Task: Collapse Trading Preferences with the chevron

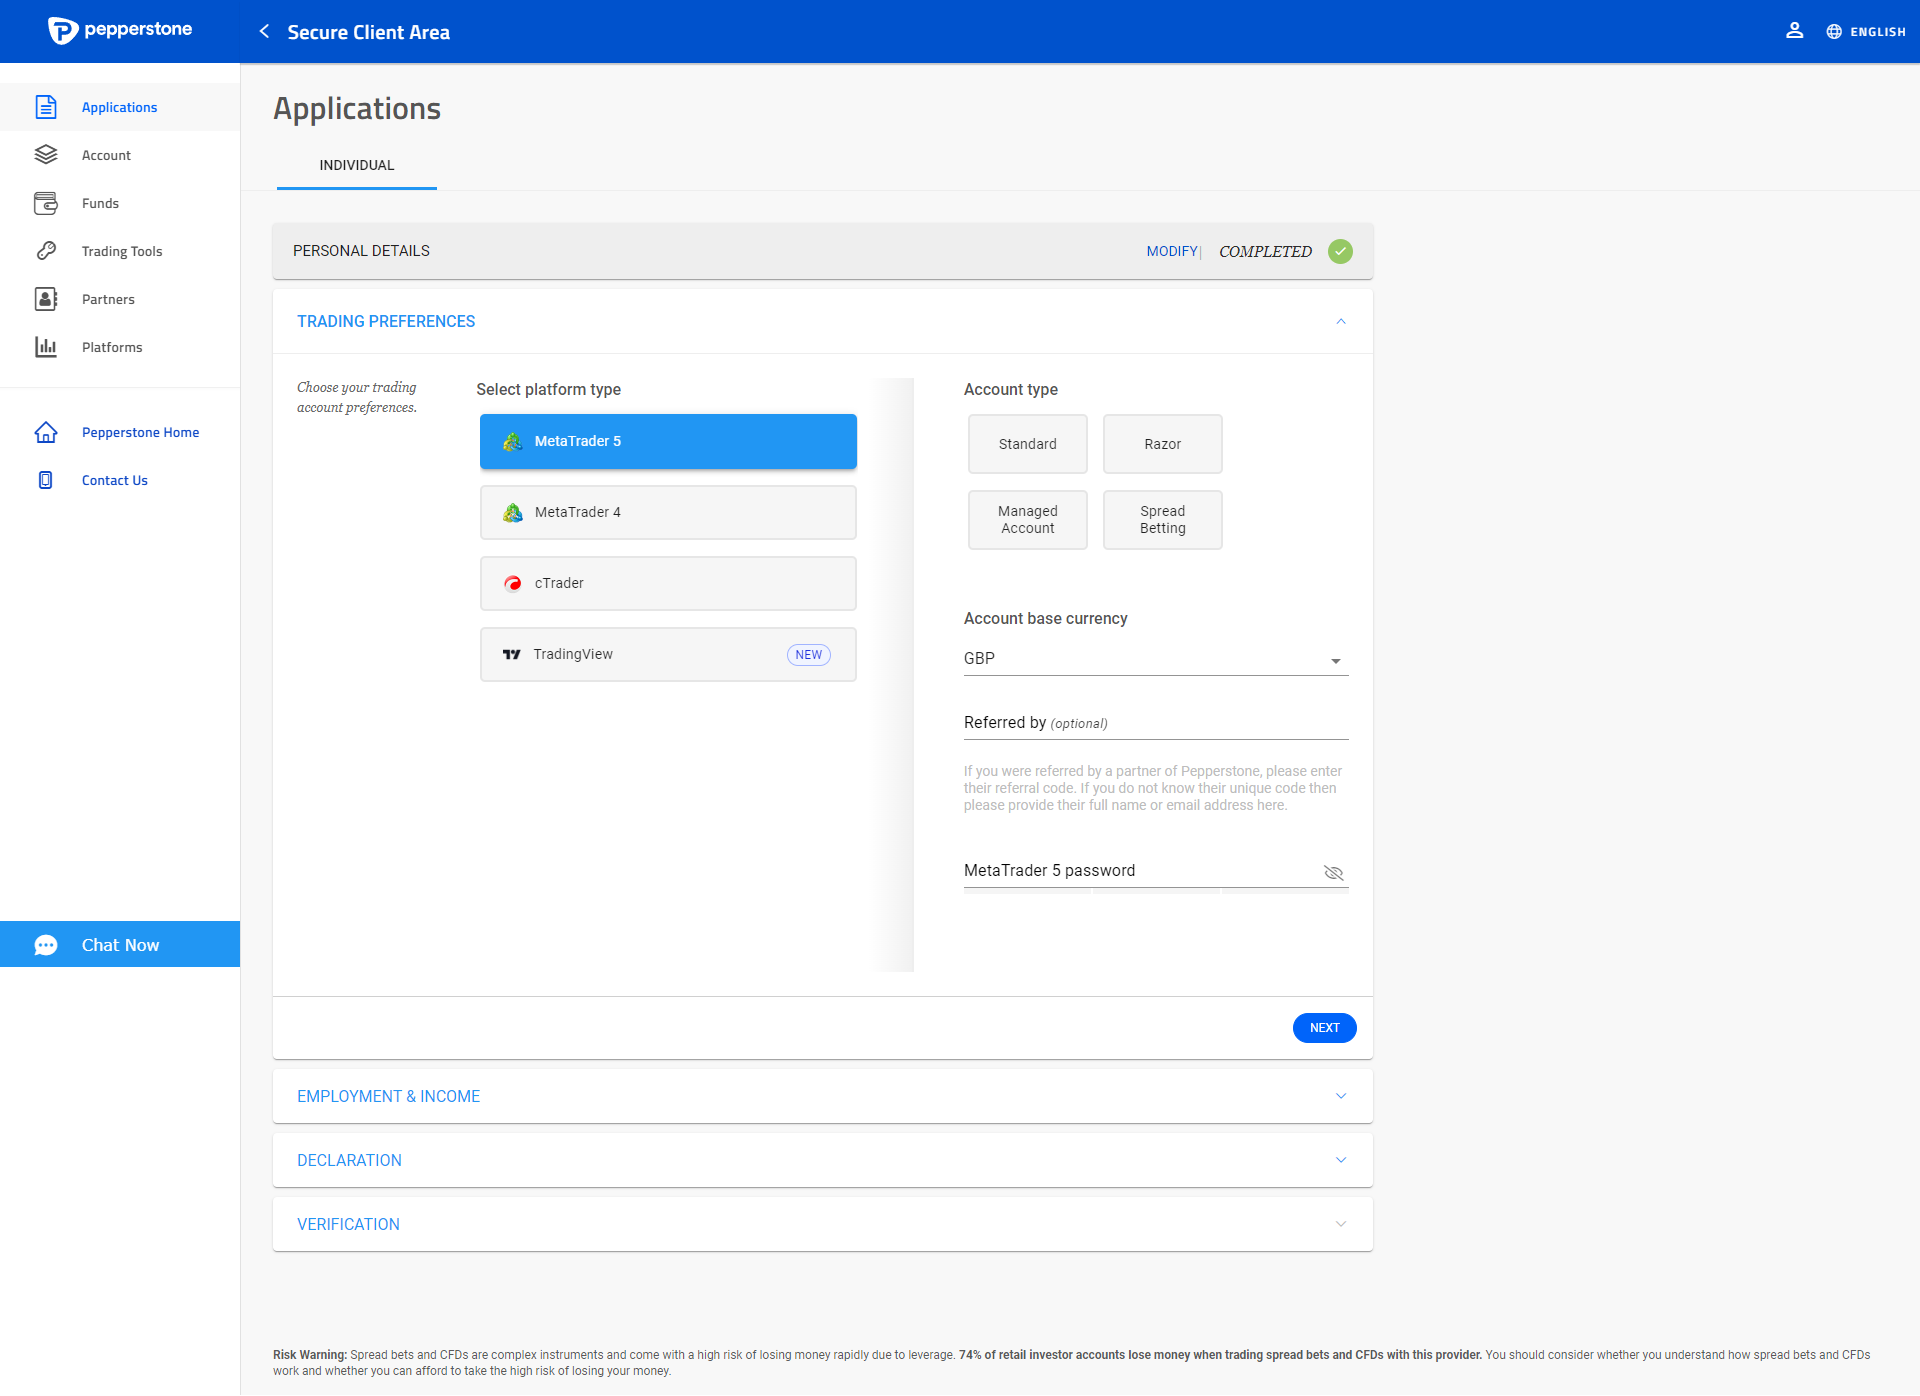Action: tap(1340, 321)
